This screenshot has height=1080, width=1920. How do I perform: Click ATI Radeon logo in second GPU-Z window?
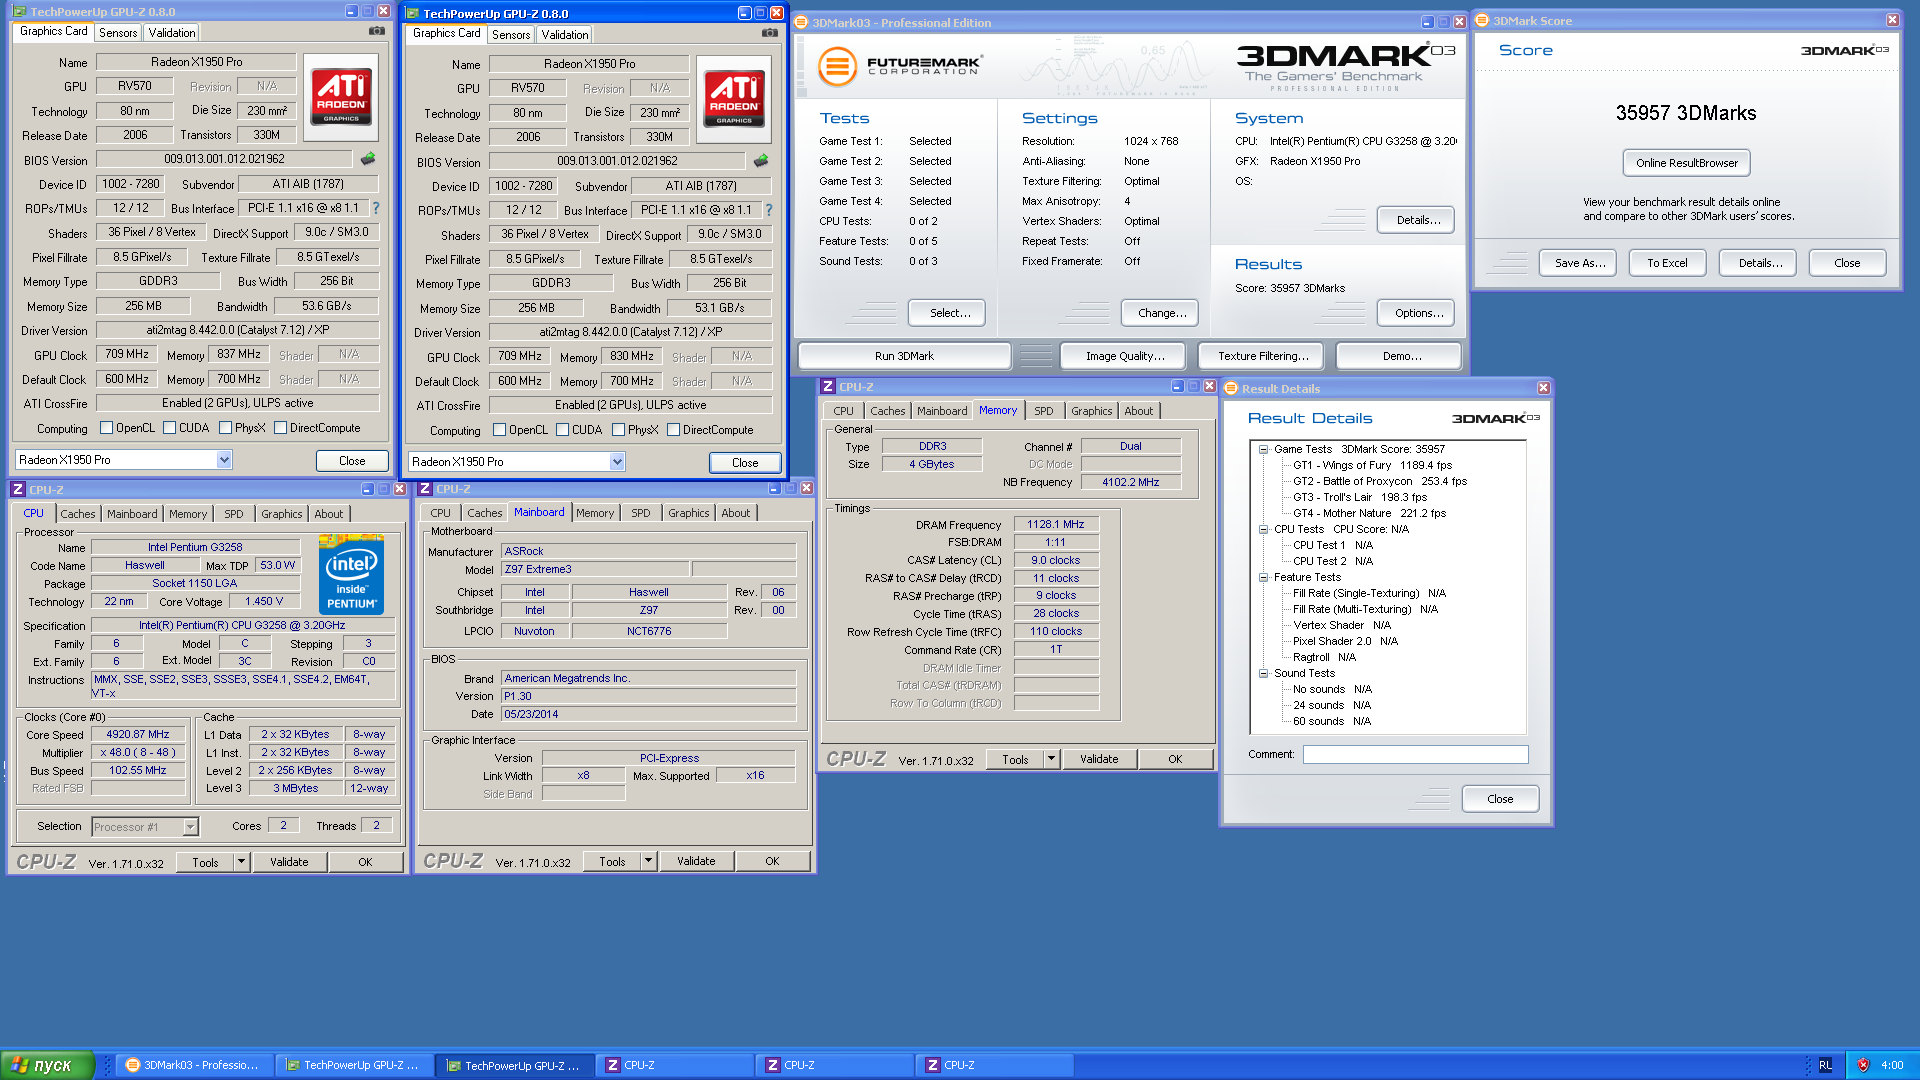[734, 99]
